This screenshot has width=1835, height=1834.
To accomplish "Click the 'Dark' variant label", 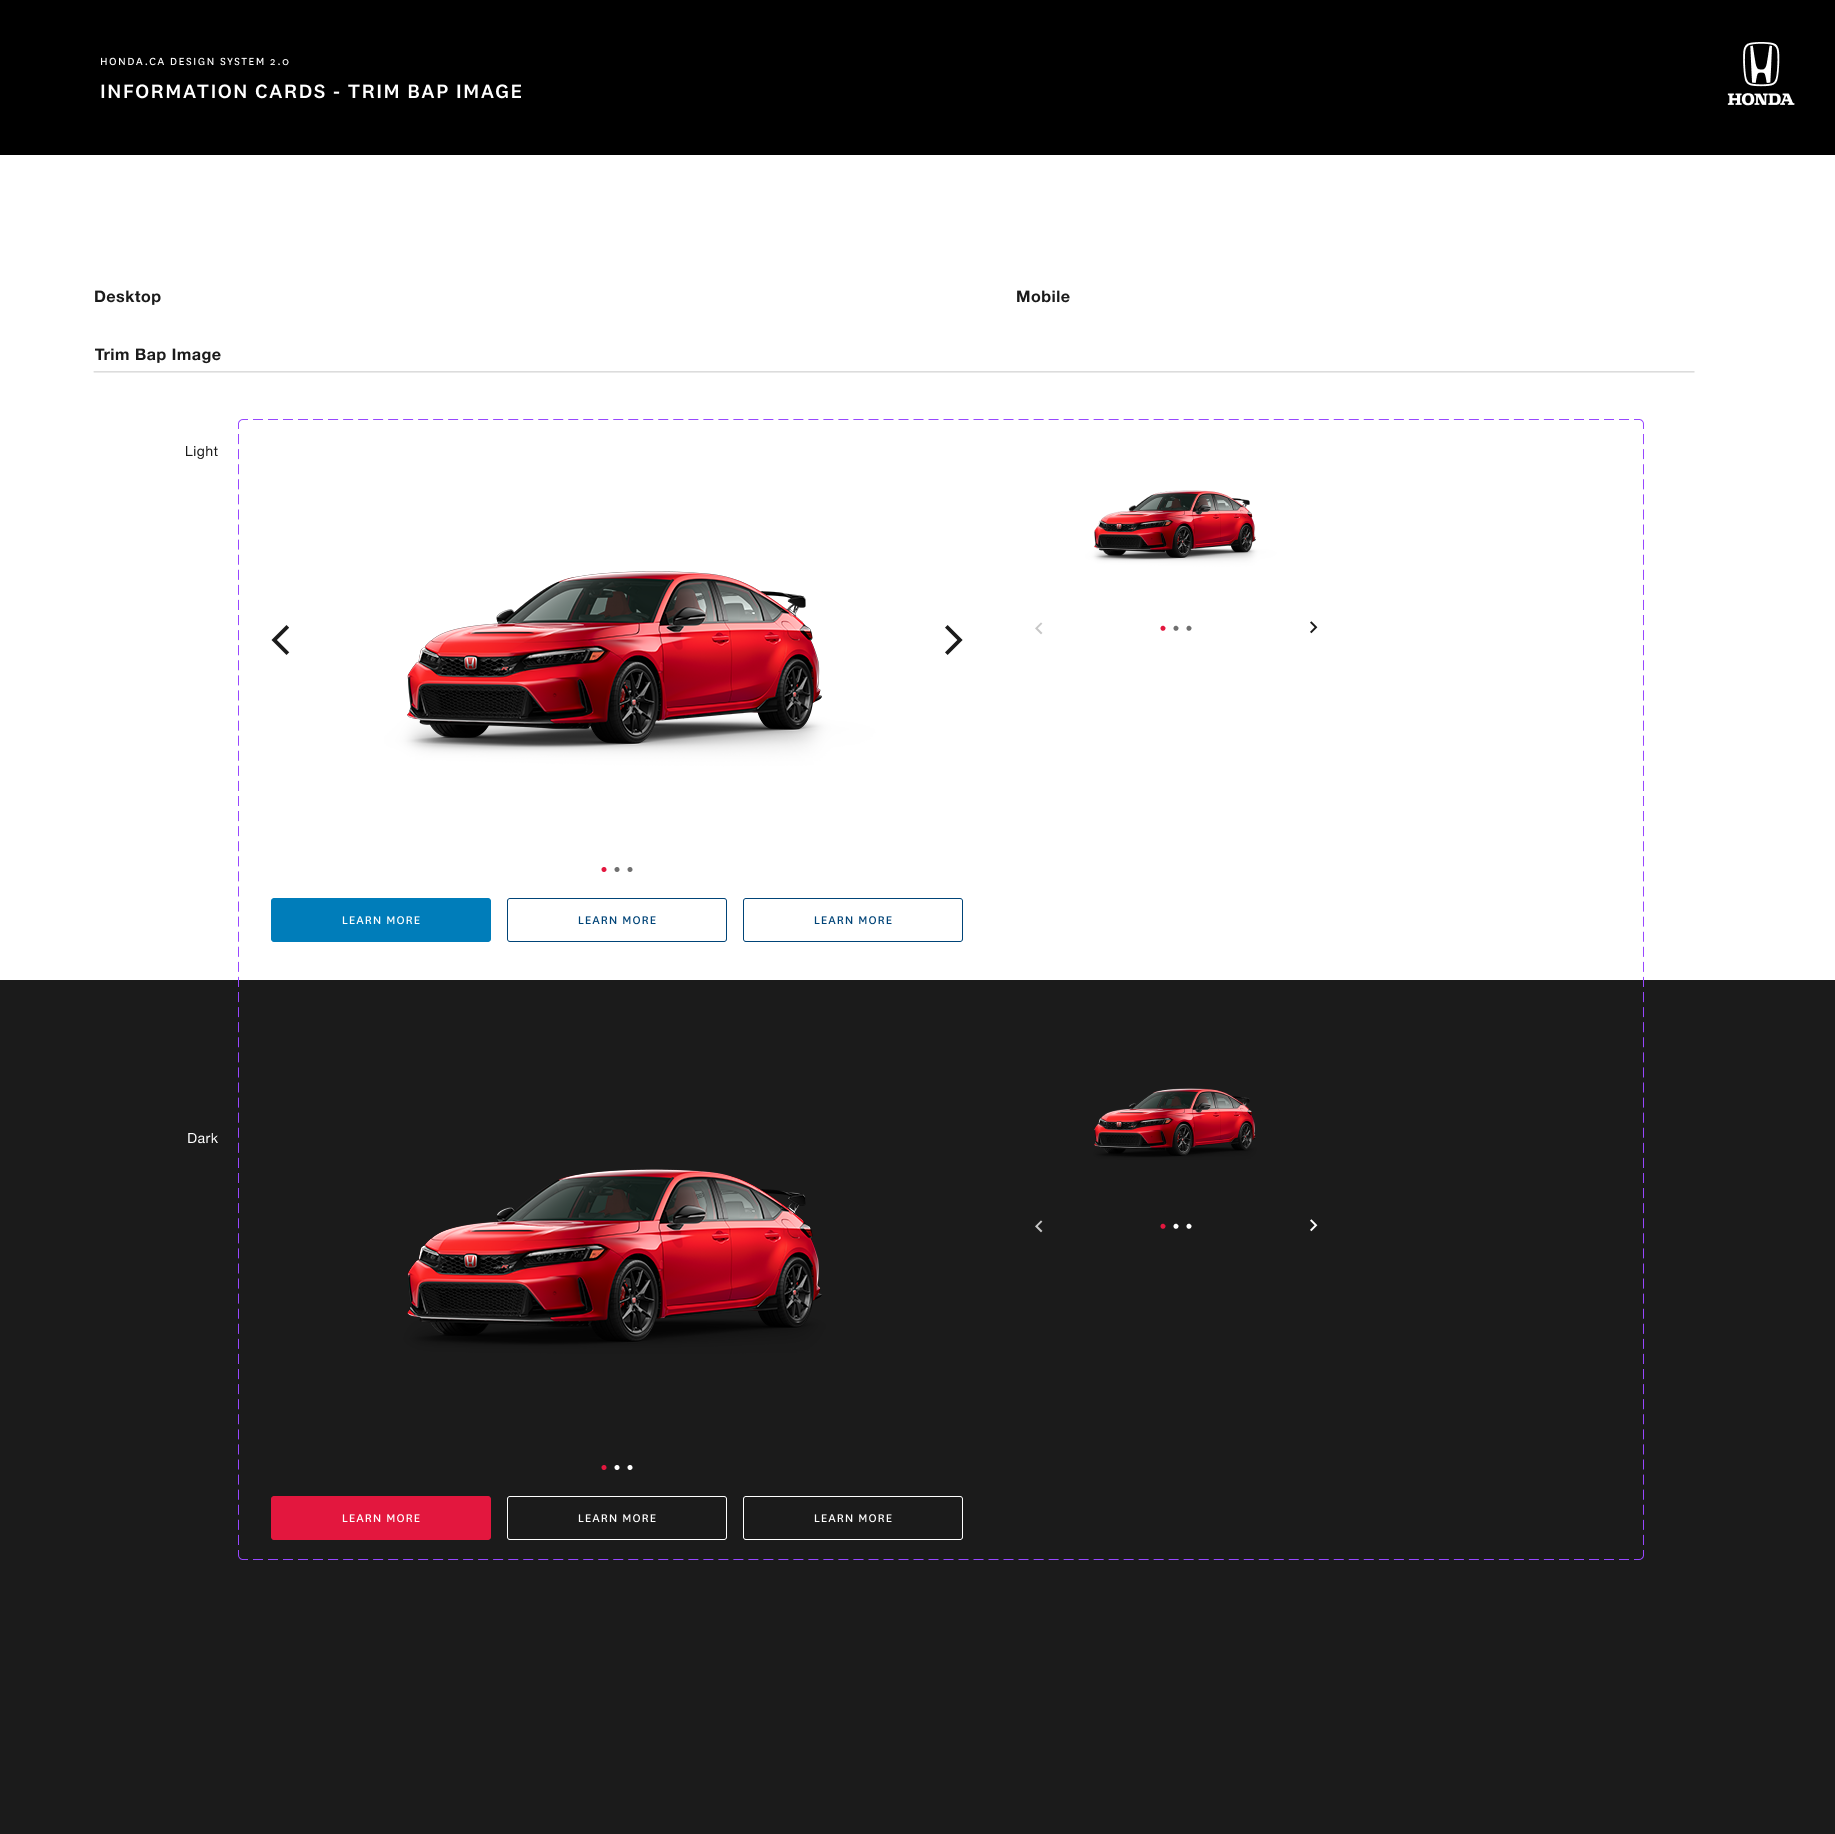I will coord(202,1139).
